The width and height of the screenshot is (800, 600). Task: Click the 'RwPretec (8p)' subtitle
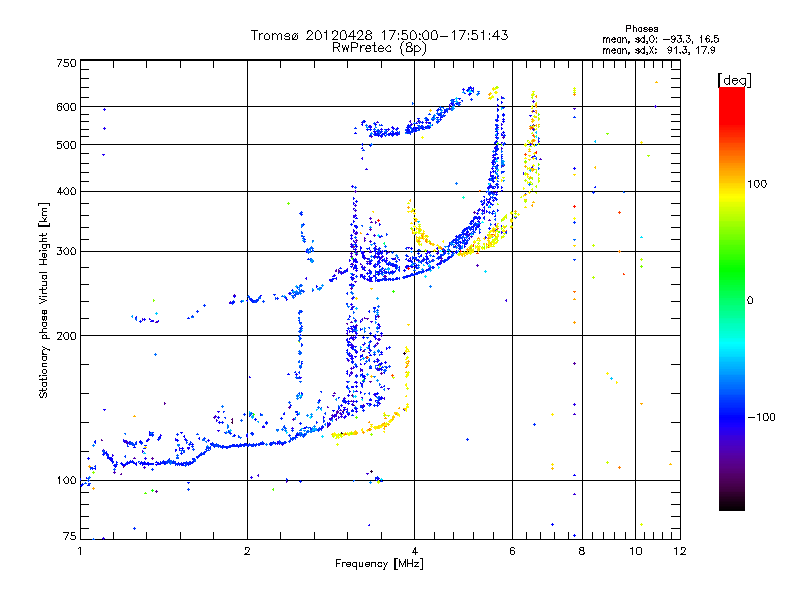click(x=379, y=48)
